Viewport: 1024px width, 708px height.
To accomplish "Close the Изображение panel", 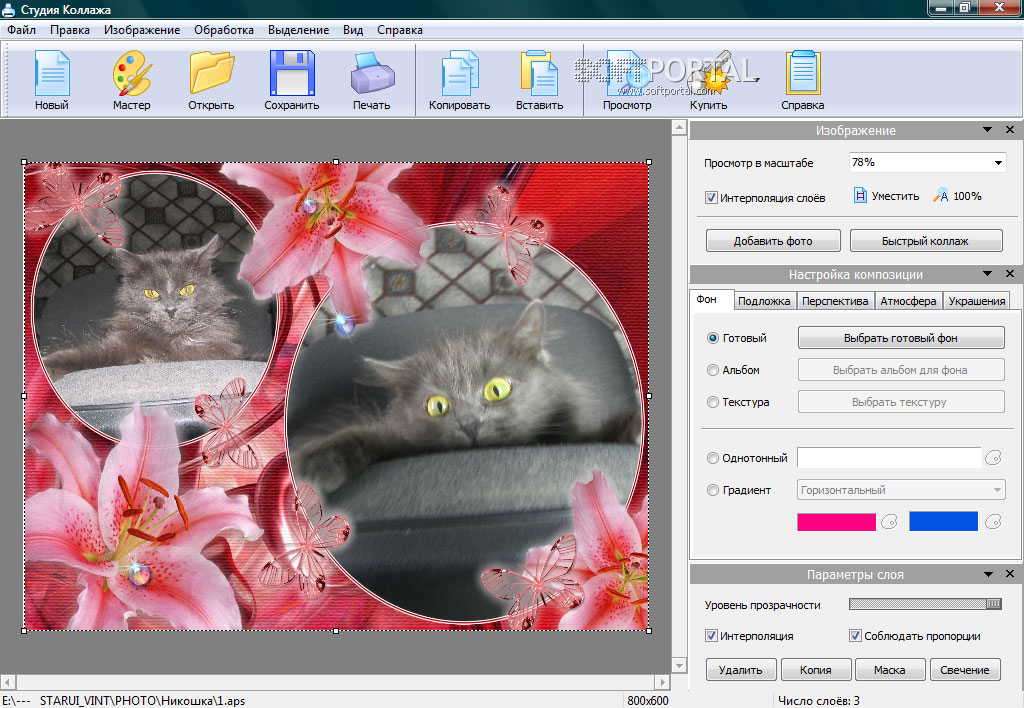I will click(x=1010, y=130).
